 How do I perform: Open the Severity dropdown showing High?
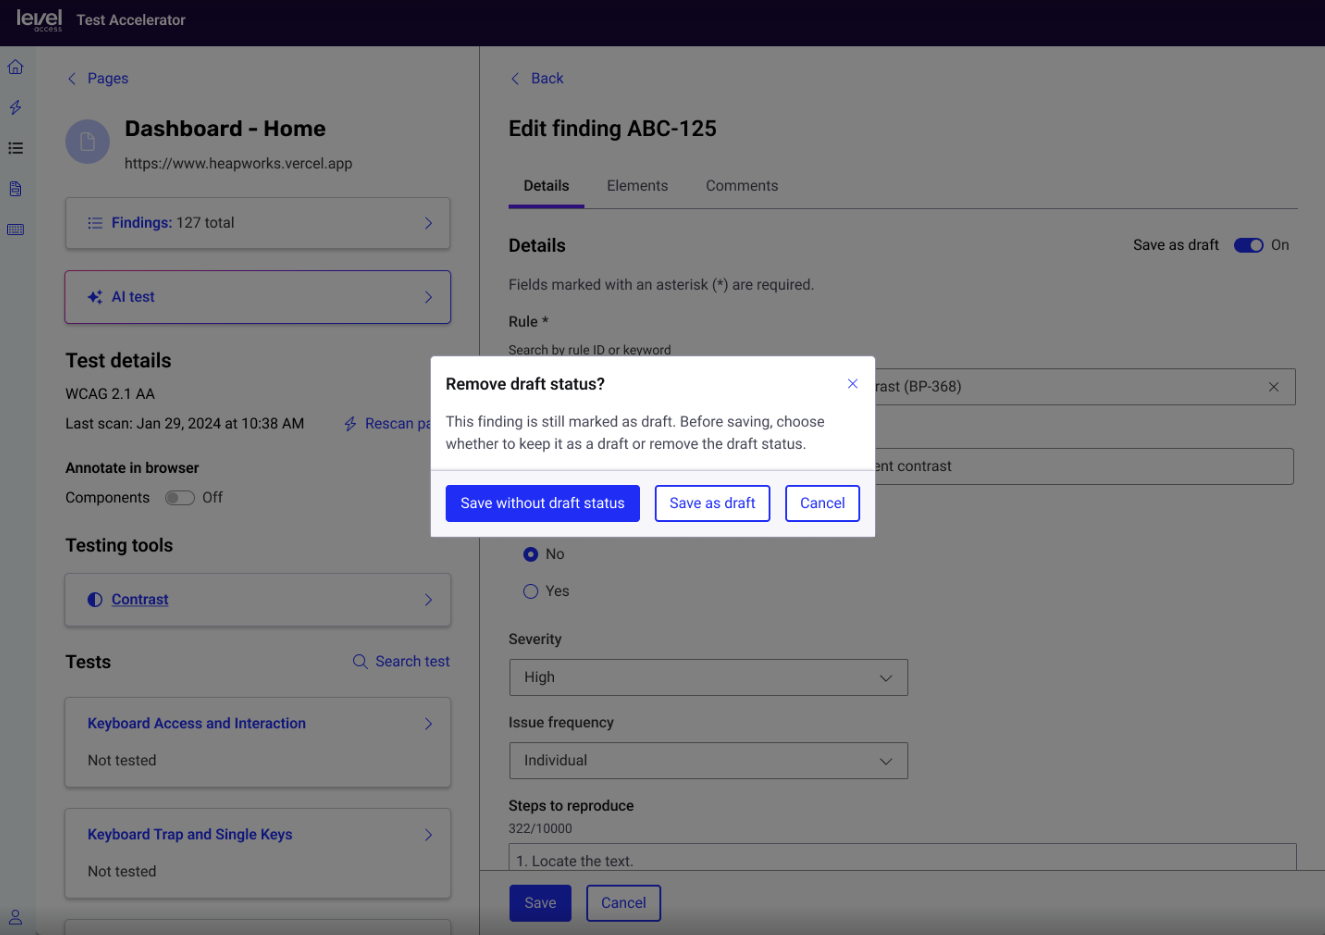708,677
